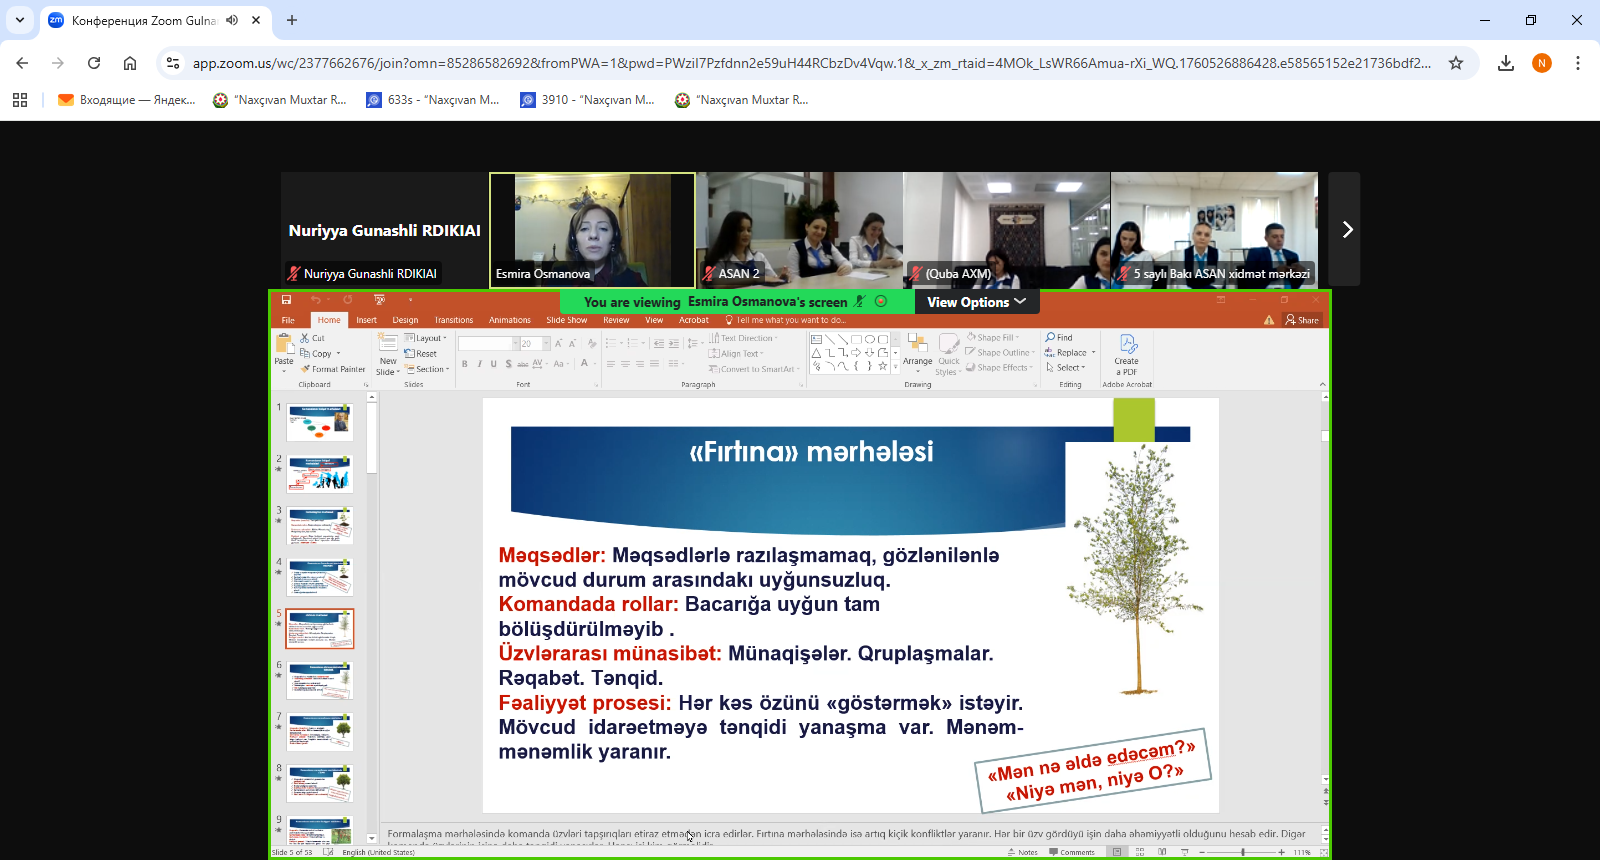Click the Create a PDF Acrobat icon

[1127, 347]
